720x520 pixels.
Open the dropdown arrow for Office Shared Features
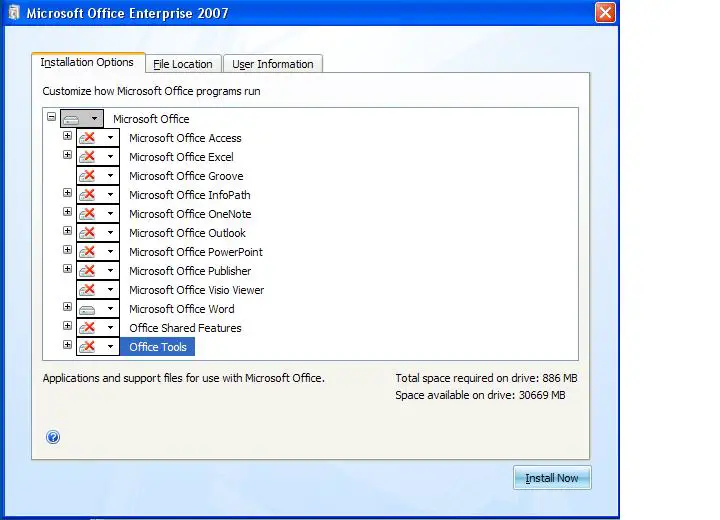(110, 328)
